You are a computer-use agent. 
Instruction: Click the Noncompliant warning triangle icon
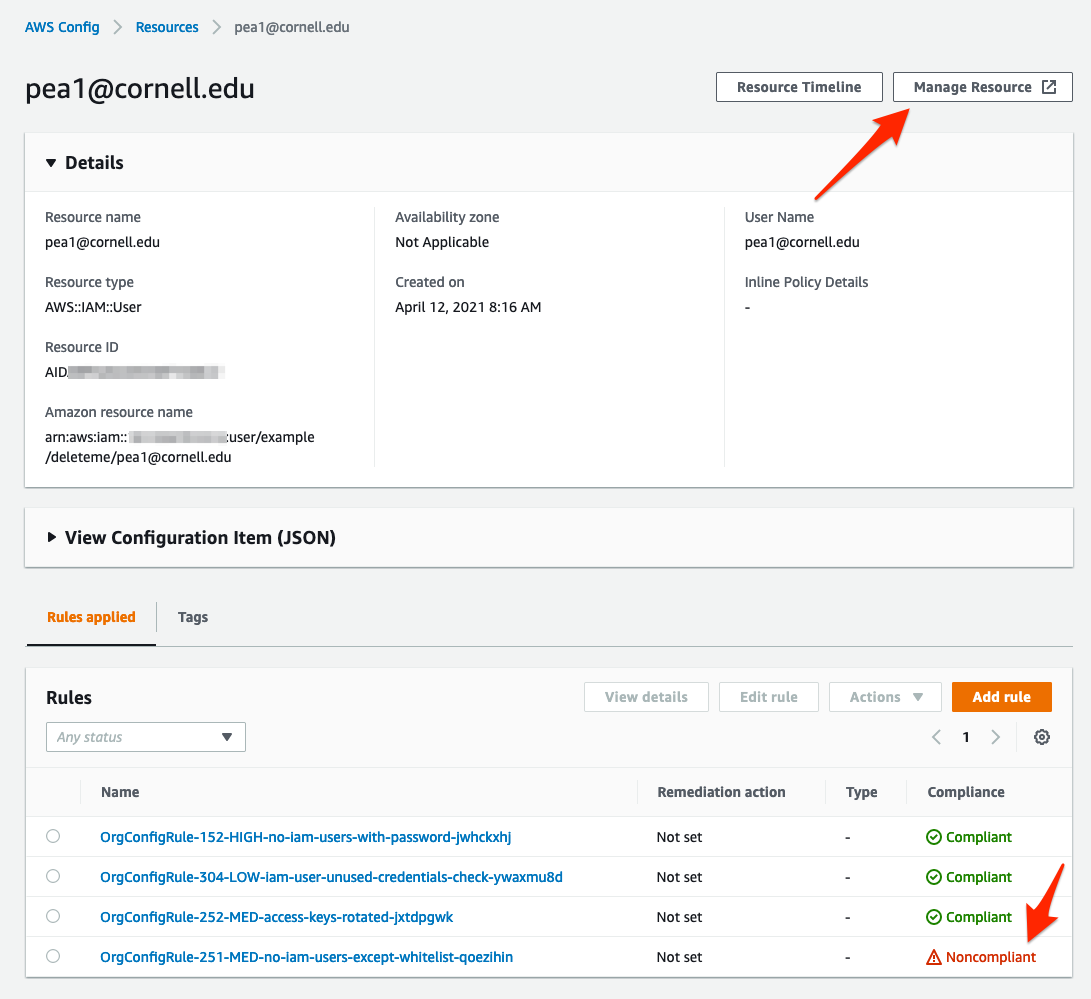934,957
